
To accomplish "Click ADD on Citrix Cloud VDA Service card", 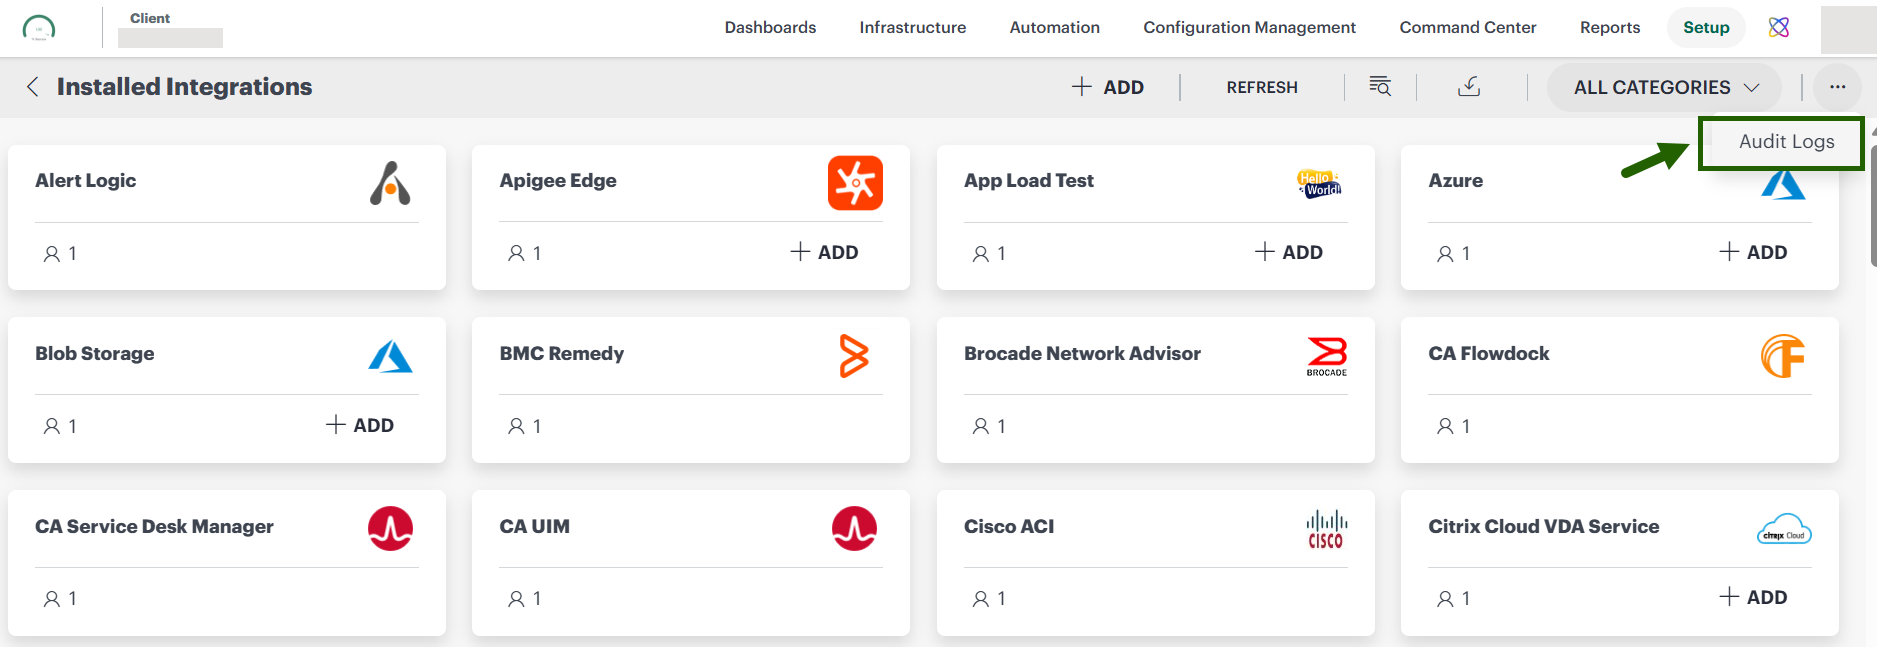I will point(1754,597).
